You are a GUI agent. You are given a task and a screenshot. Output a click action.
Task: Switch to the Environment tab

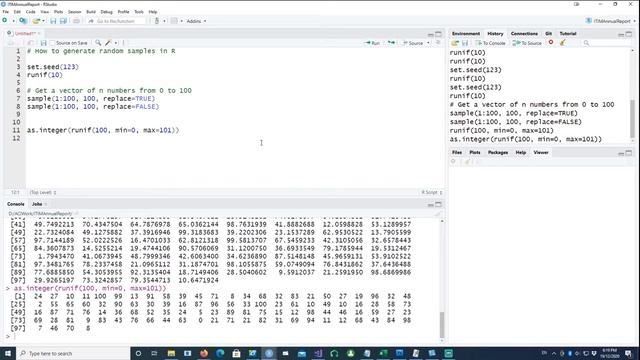466,33
